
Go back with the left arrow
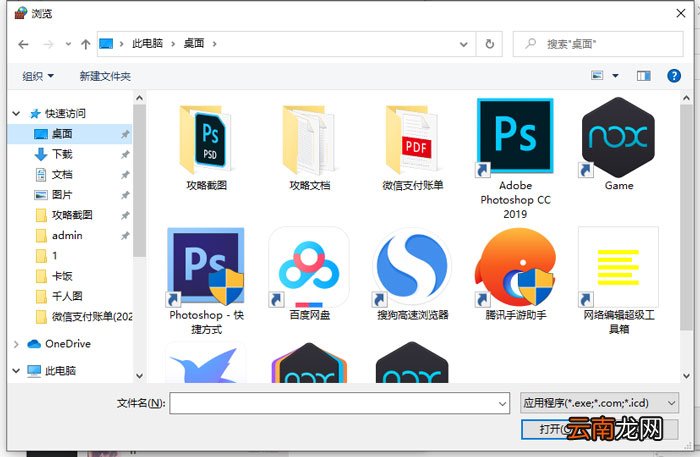tap(23, 44)
